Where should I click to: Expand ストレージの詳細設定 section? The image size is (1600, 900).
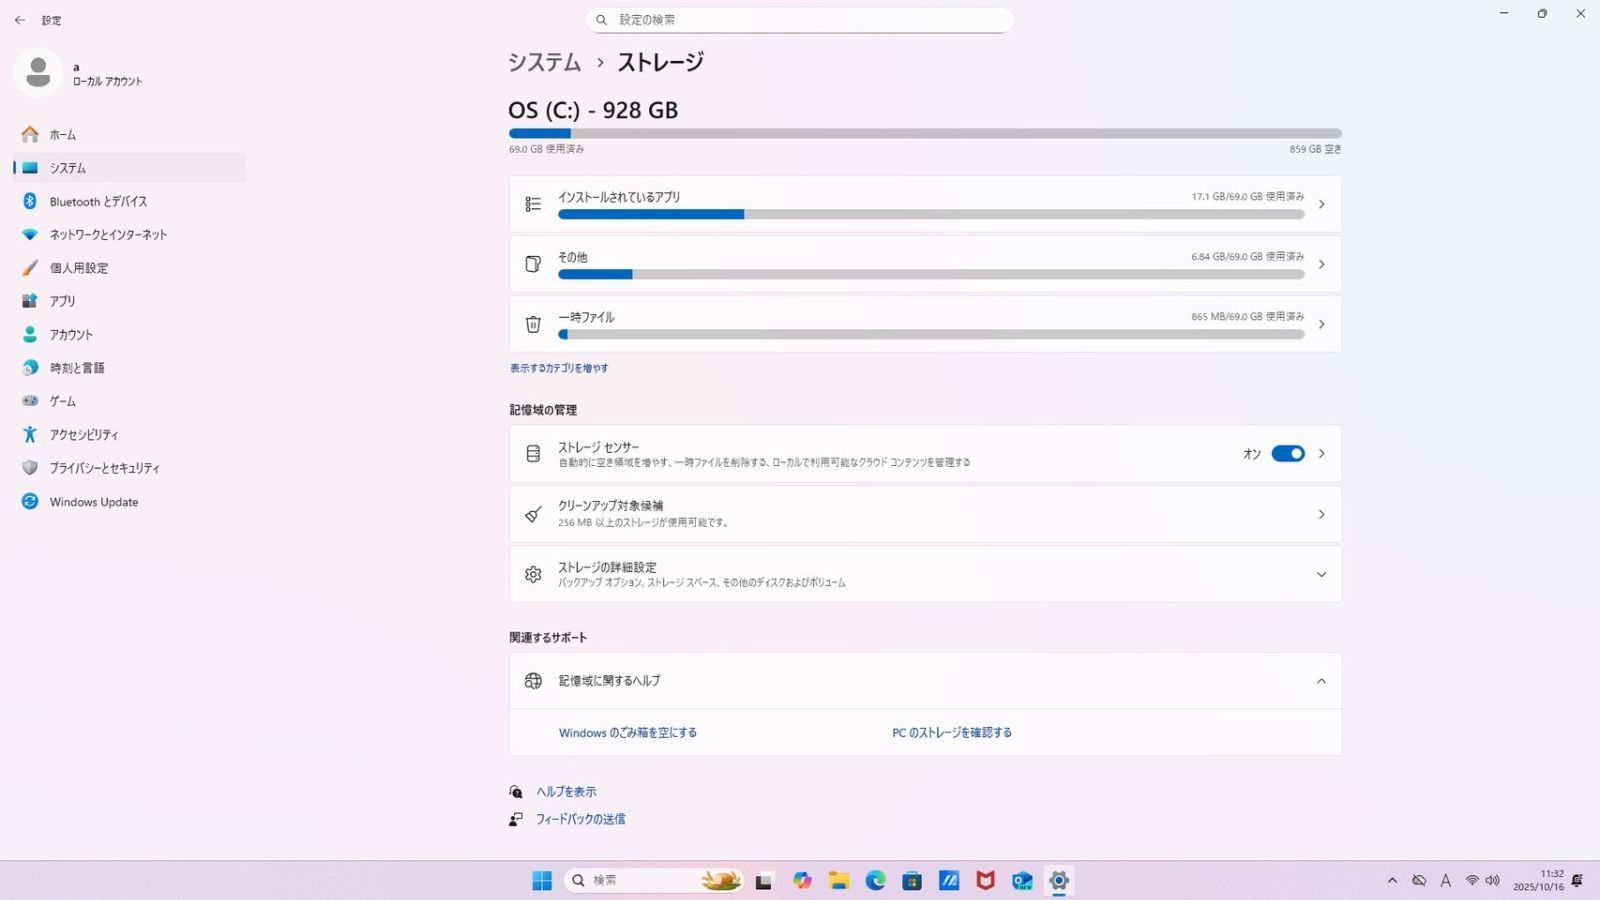1322,574
